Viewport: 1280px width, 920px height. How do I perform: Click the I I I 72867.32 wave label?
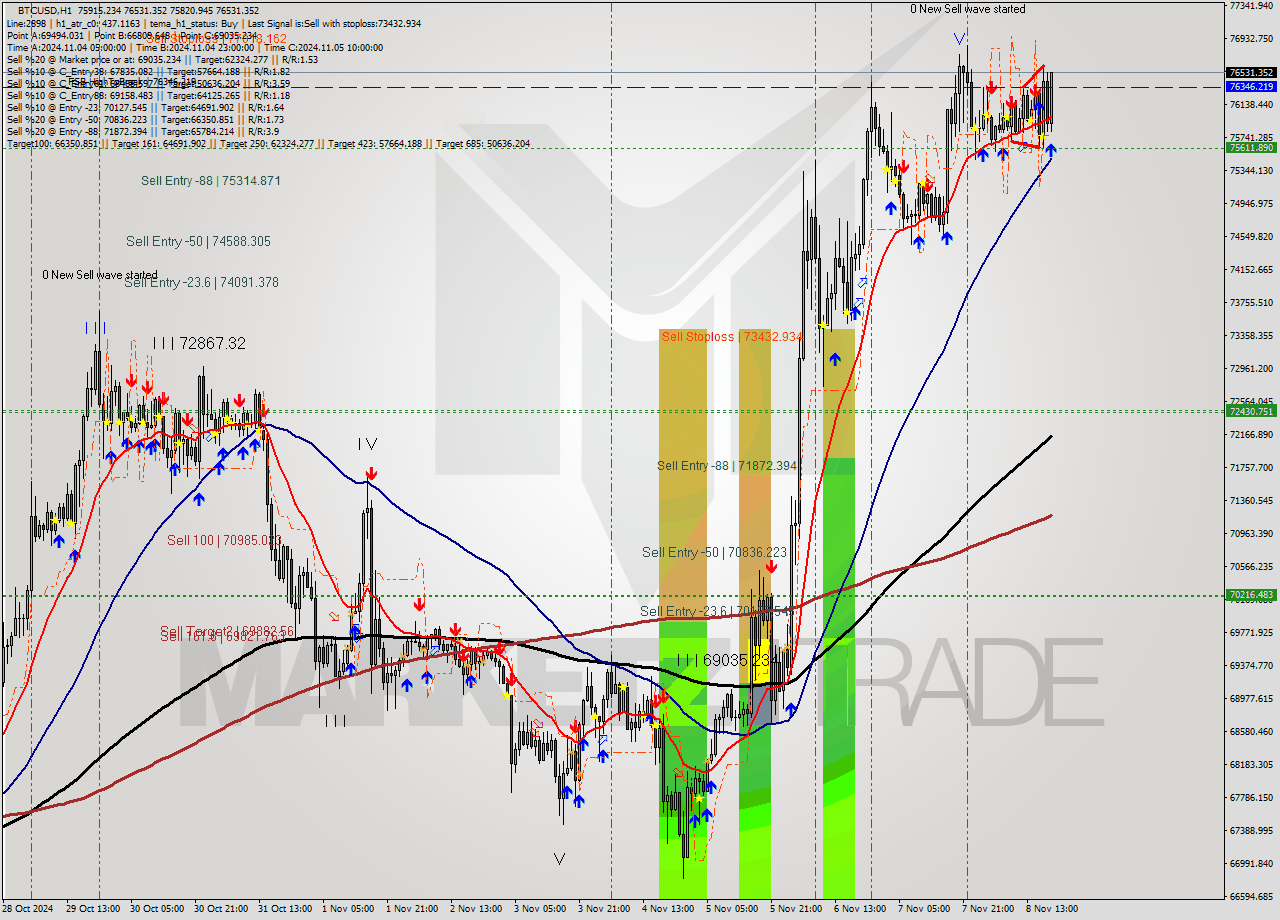pyautogui.click(x=199, y=343)
